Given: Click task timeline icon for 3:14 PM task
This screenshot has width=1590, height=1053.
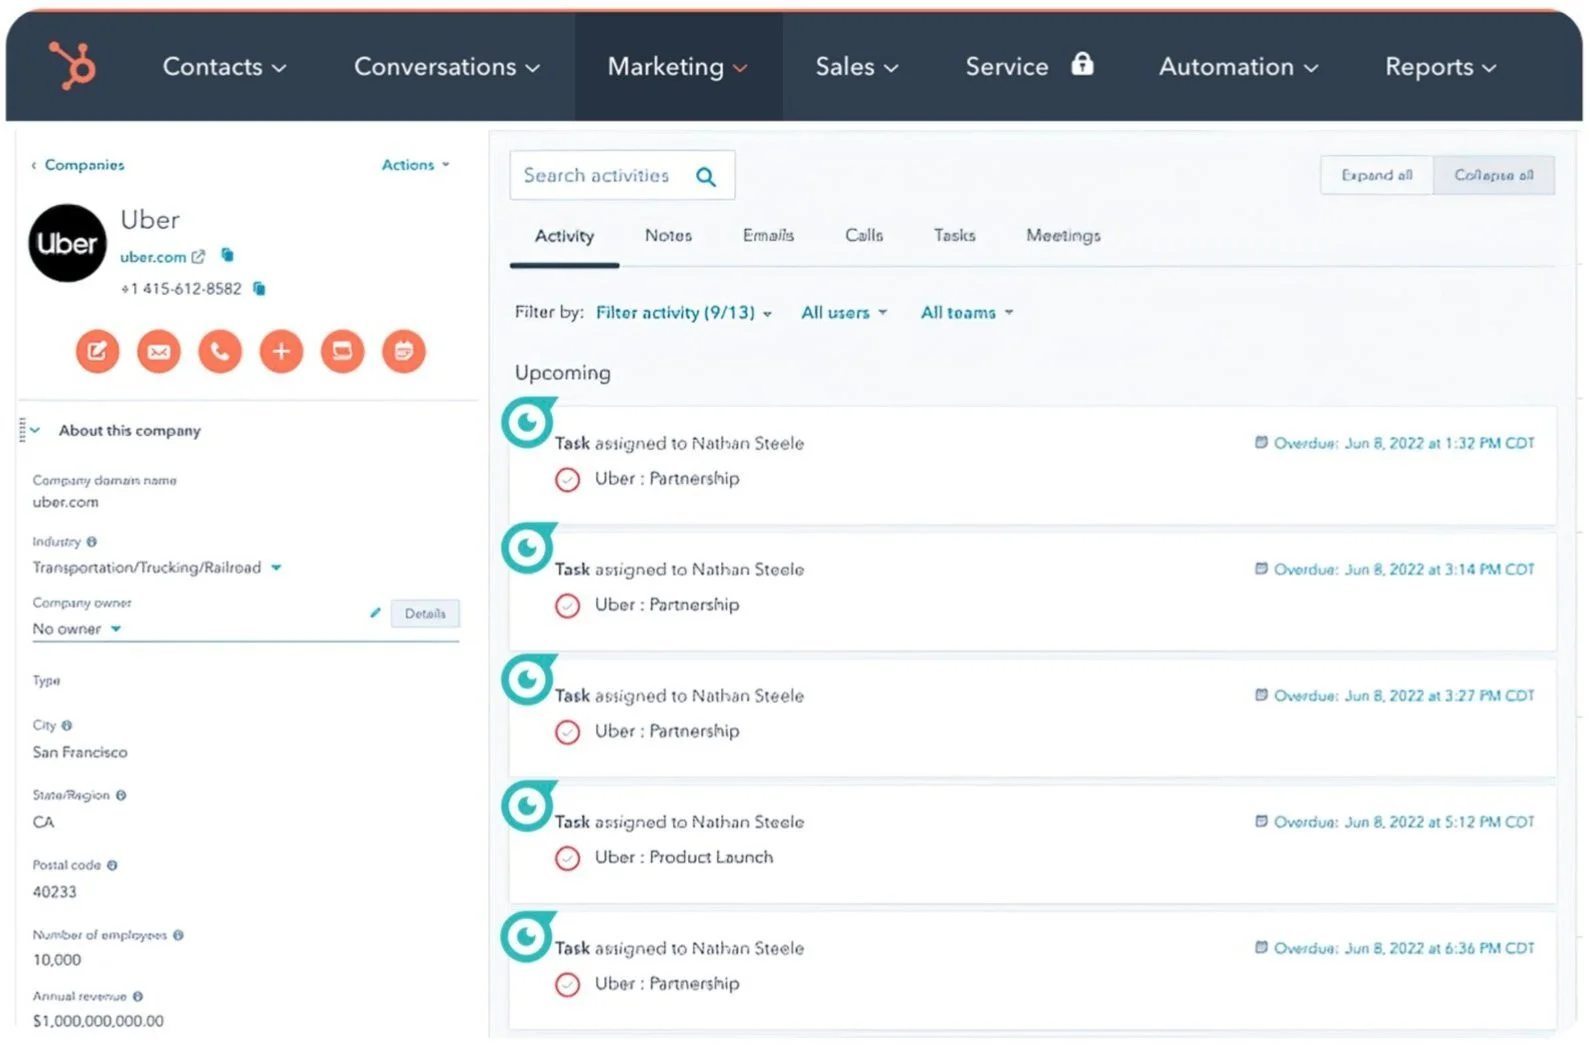Looking at the screenshot, I should 527,548.
